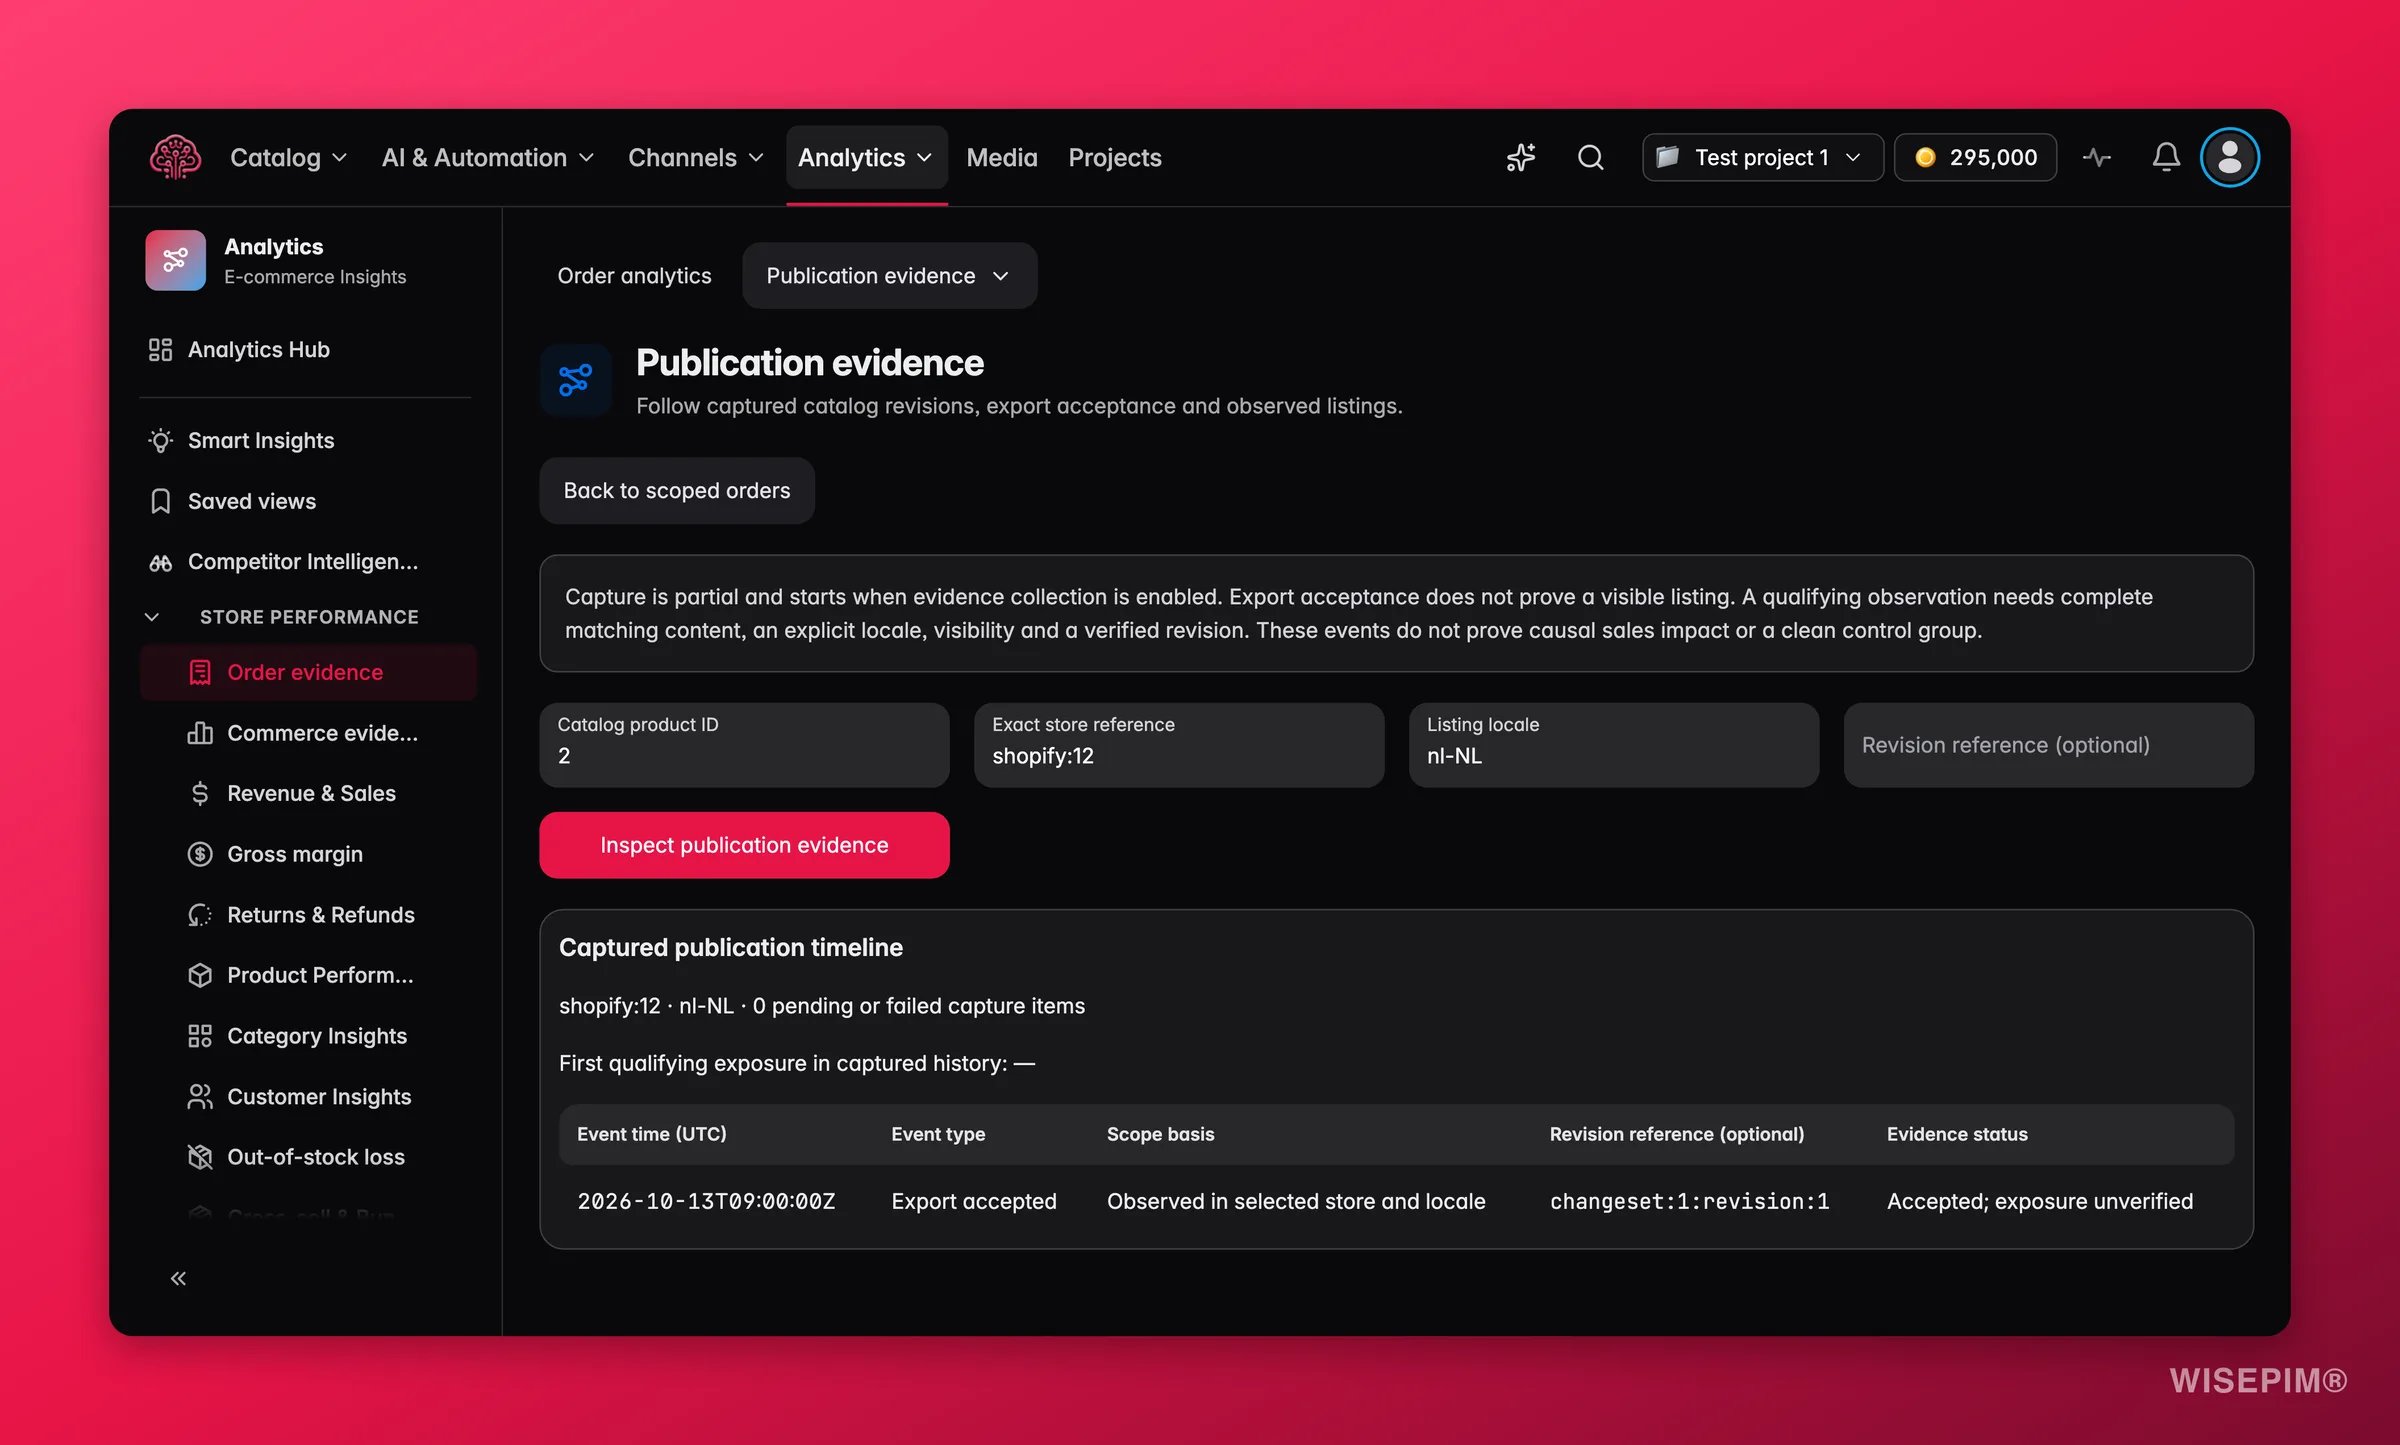Click the coin credits balance 295,000

click(1975, 157)
